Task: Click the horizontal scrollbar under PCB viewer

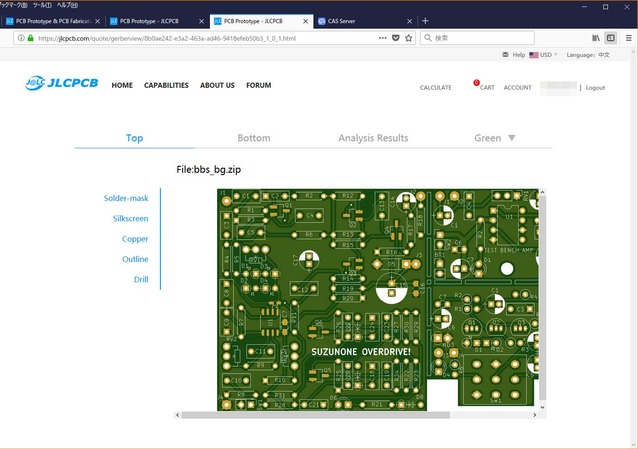Action: 315,415
